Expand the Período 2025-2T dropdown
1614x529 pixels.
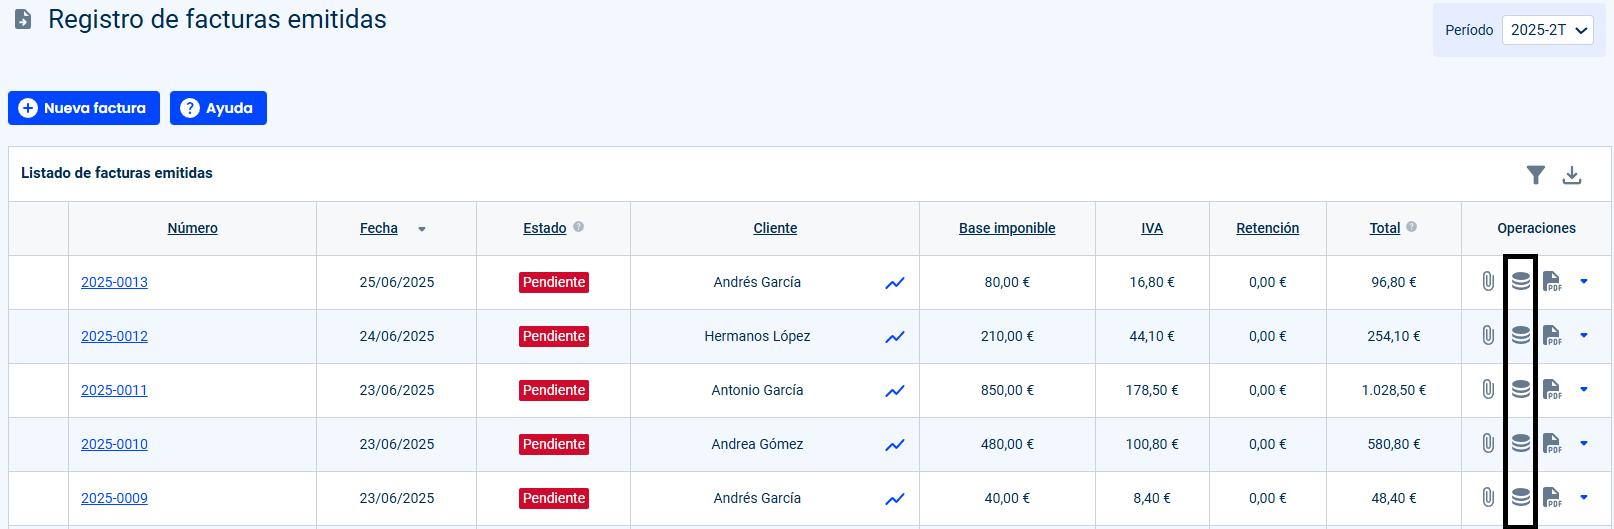(x=1548, y=30)
